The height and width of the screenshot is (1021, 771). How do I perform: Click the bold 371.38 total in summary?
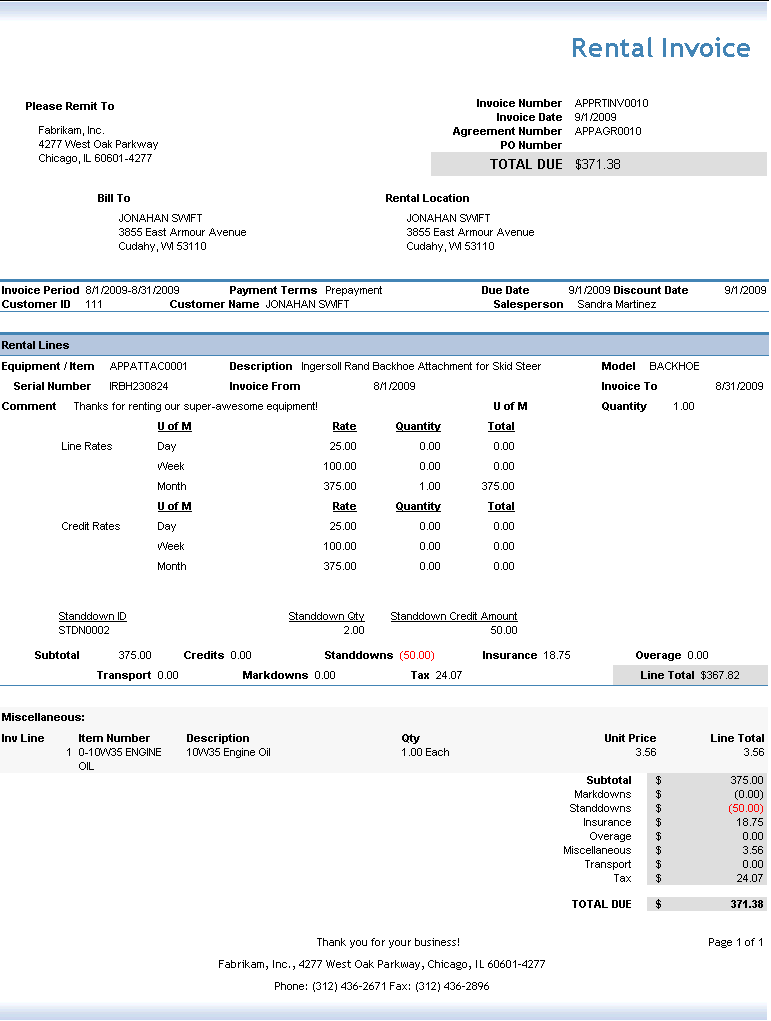[x=746, y=904]
